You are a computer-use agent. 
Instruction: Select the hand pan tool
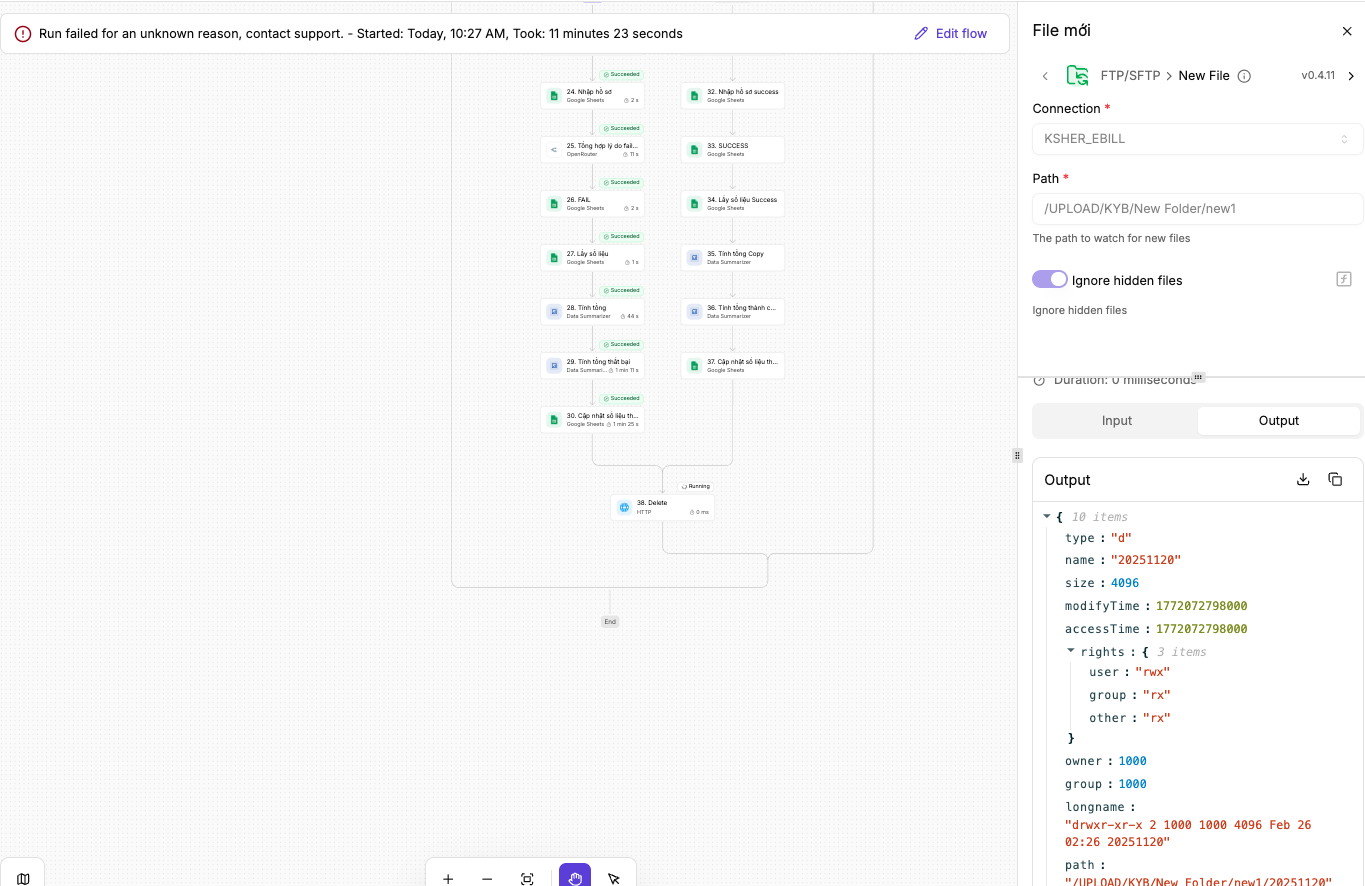coord(575,878)
